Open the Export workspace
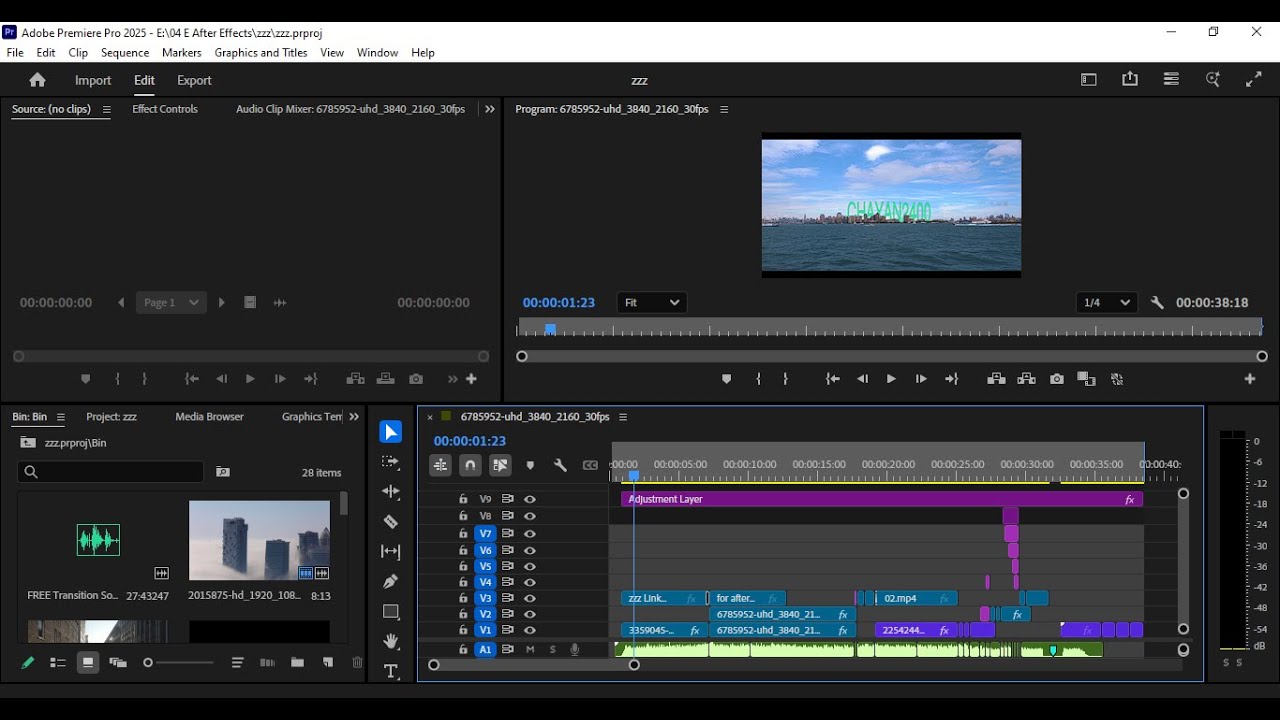This screenshot has height=720, width=1280. click(194, 80)
